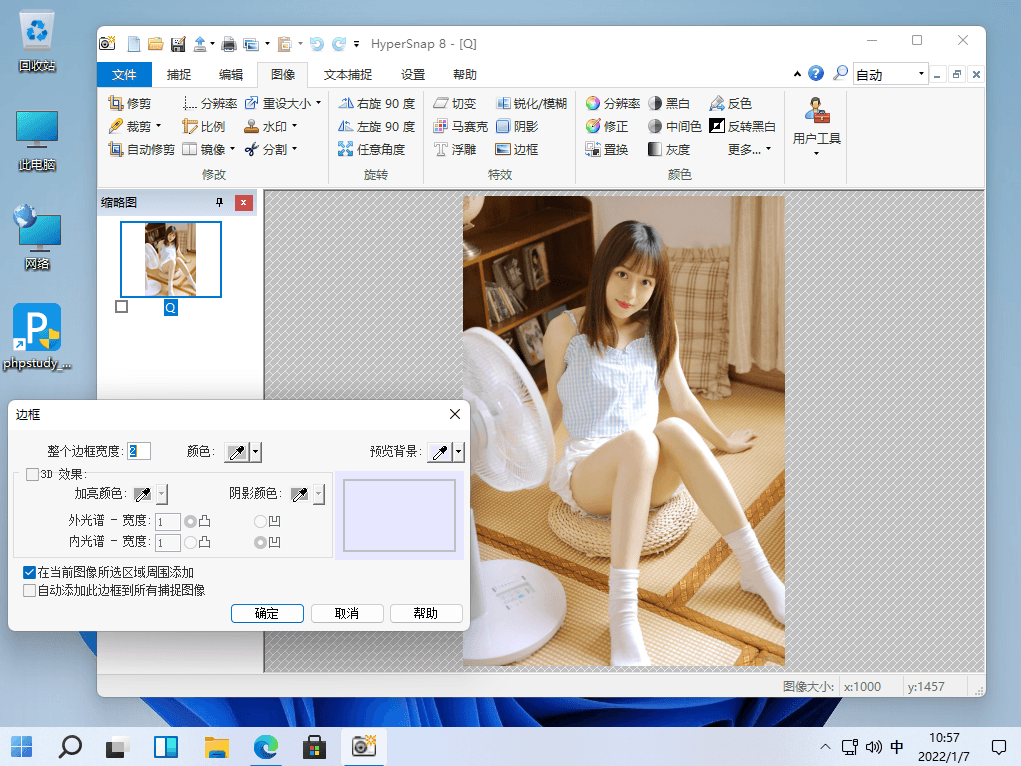1021x766 pixels.
Task: Switch to the 捕捉 ribbon tab
Action: coord(179,75)
